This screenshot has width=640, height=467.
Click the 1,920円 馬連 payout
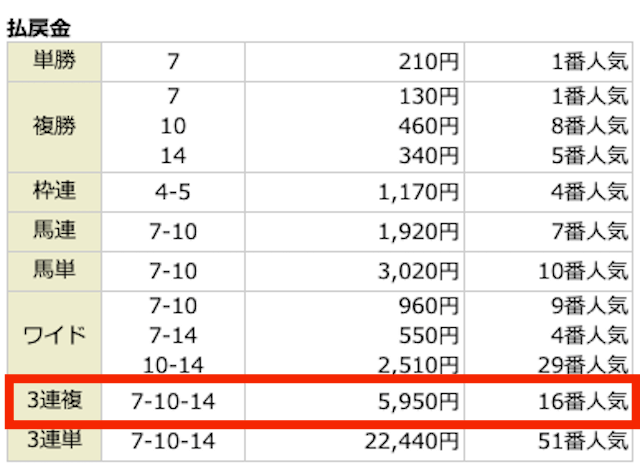coord(418,232)
